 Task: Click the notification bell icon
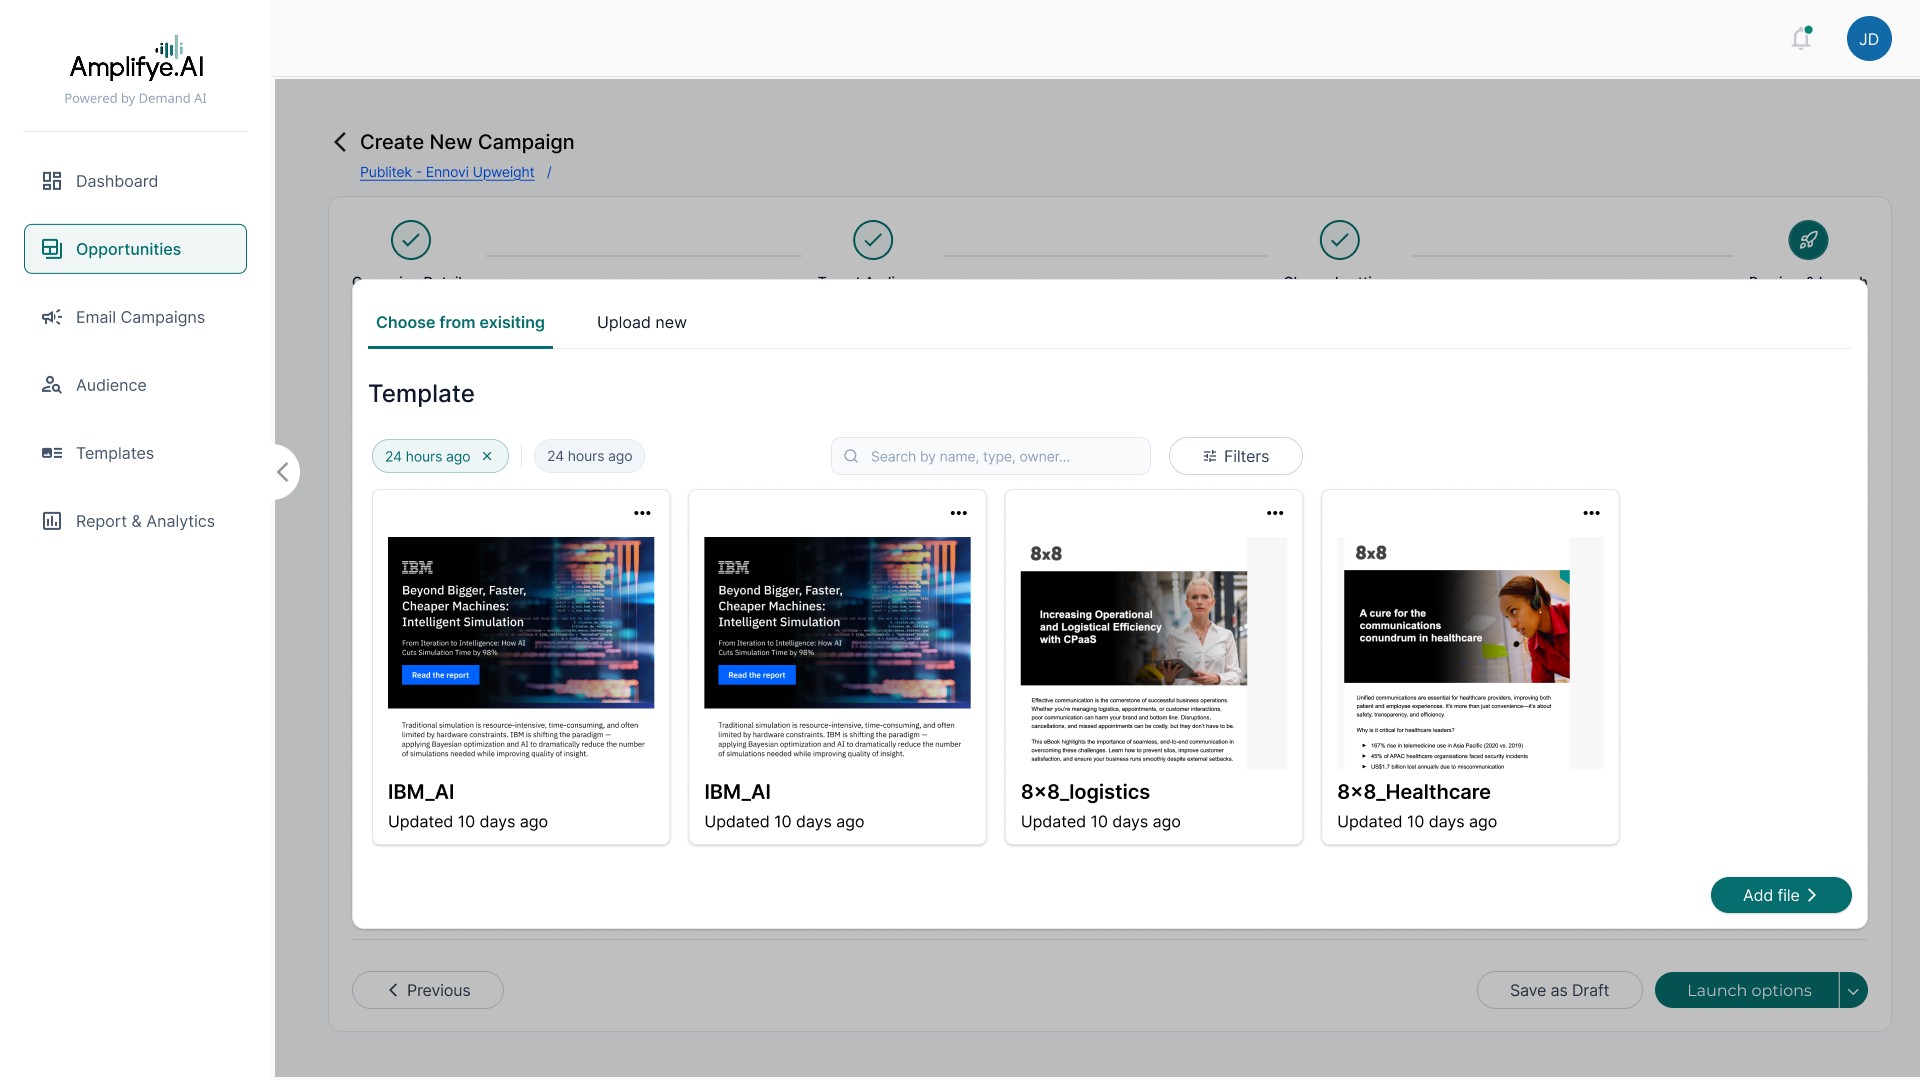tap(1800, 39)
